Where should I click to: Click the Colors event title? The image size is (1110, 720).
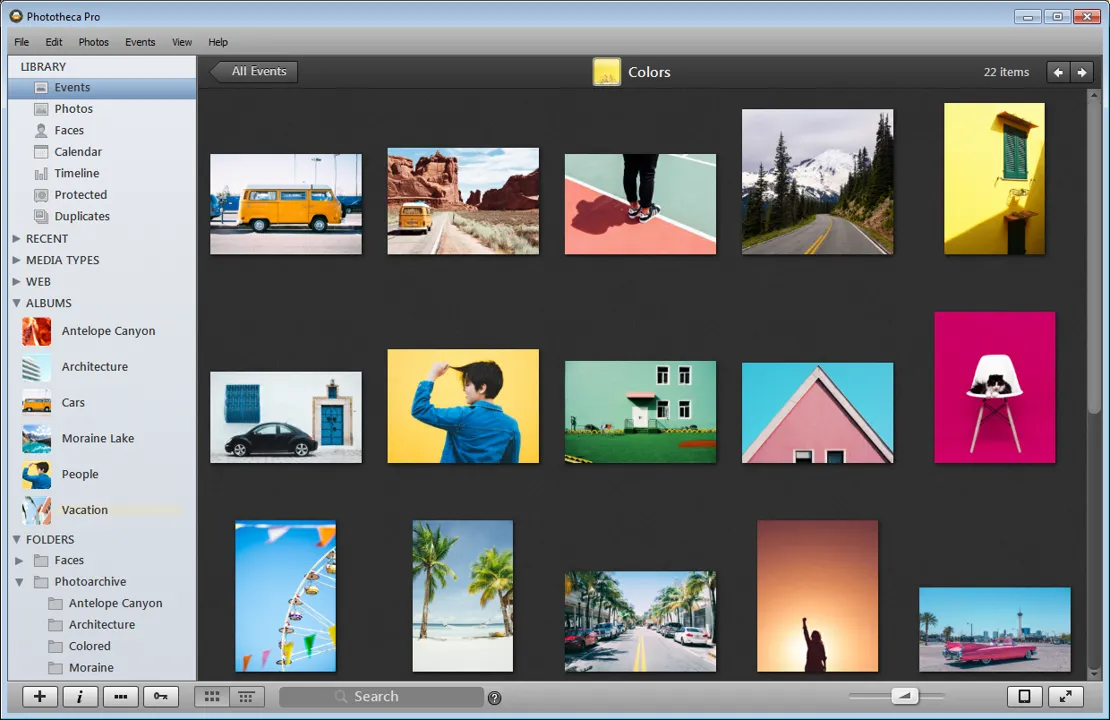(649, 72)
